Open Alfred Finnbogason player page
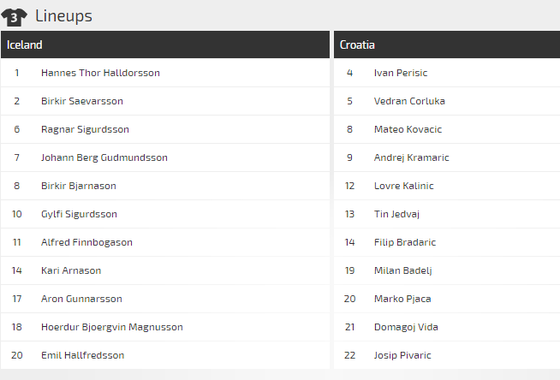The width and height of the screenshot is (560, 380). (x=87, y=242)
